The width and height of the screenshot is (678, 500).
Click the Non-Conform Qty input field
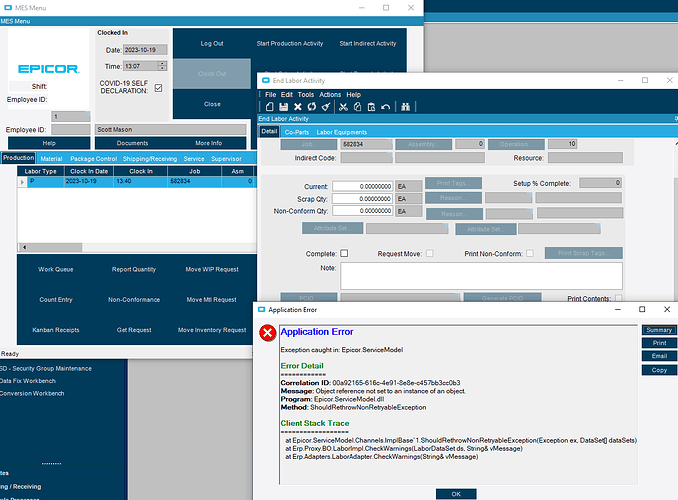point(362,211)
